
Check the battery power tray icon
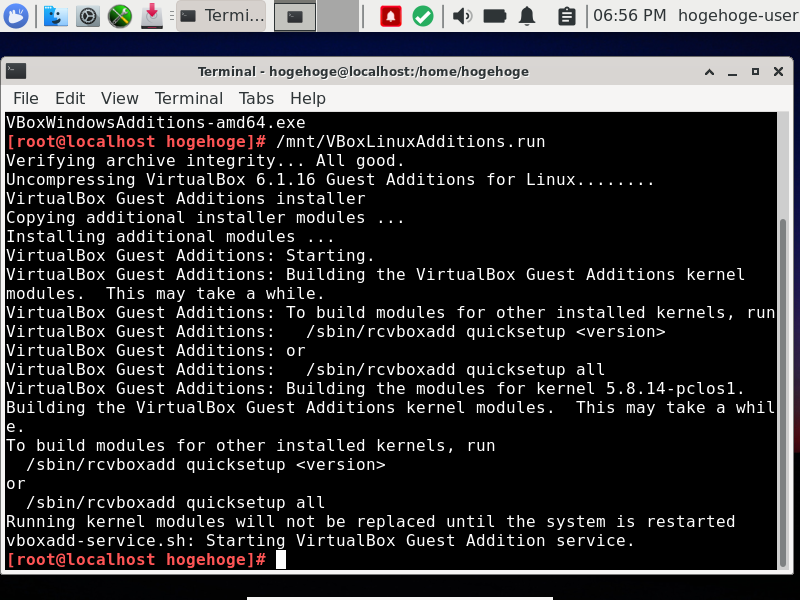[x=494, y=16]
